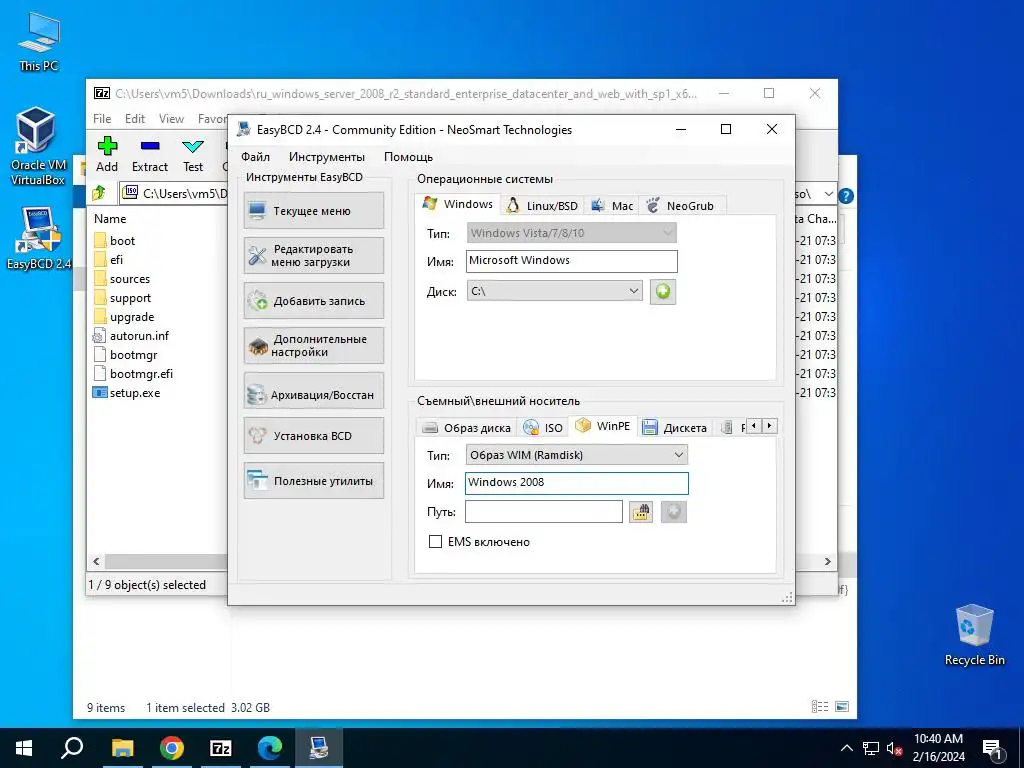Viewport: 1024px width, 768px height.
Task: Click the up-folder icon in 7-Zip
Action: tap(99, 193)
